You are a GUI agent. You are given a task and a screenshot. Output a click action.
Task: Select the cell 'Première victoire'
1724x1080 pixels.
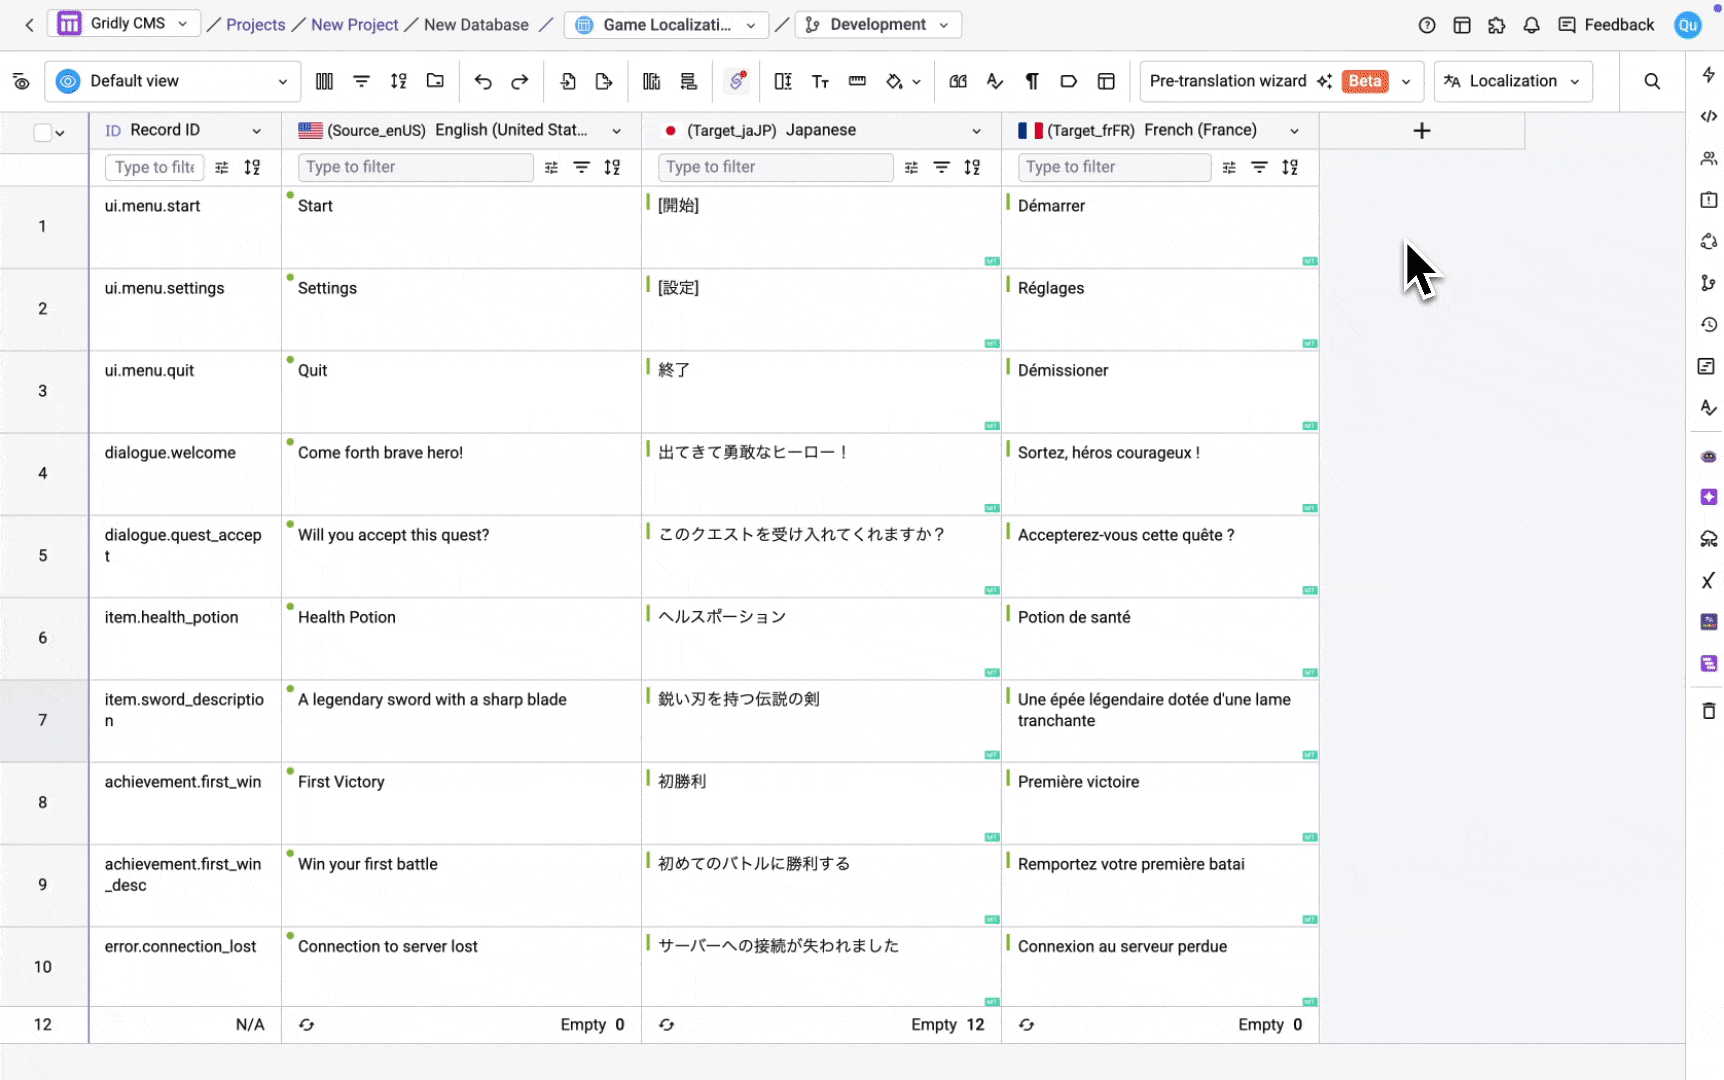click(1160, 803)
